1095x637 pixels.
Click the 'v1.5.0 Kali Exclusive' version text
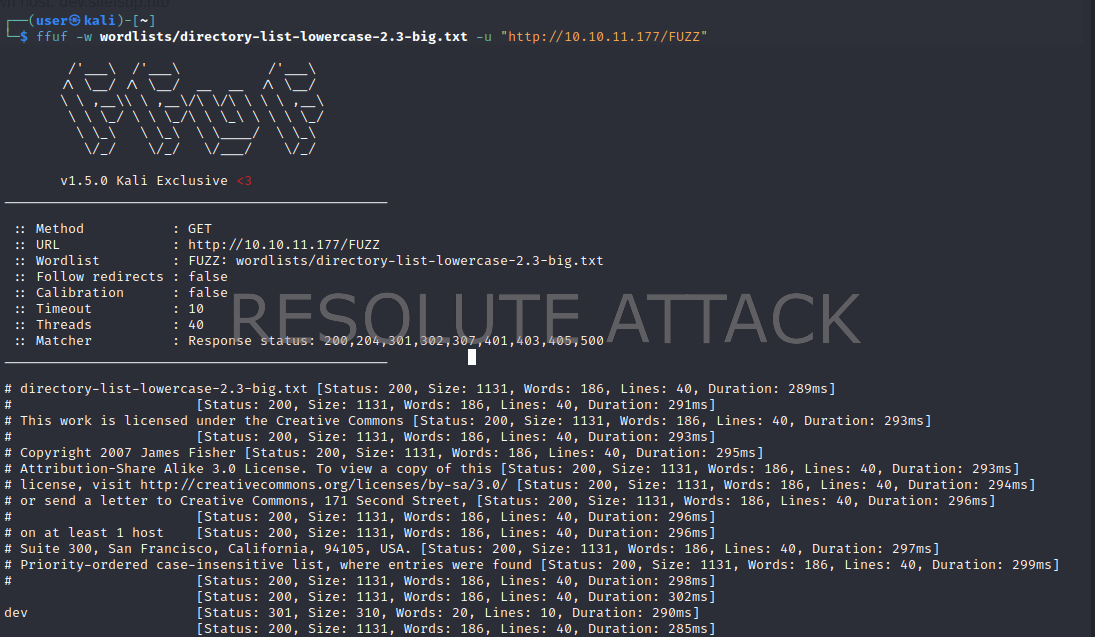pos(144,181)
